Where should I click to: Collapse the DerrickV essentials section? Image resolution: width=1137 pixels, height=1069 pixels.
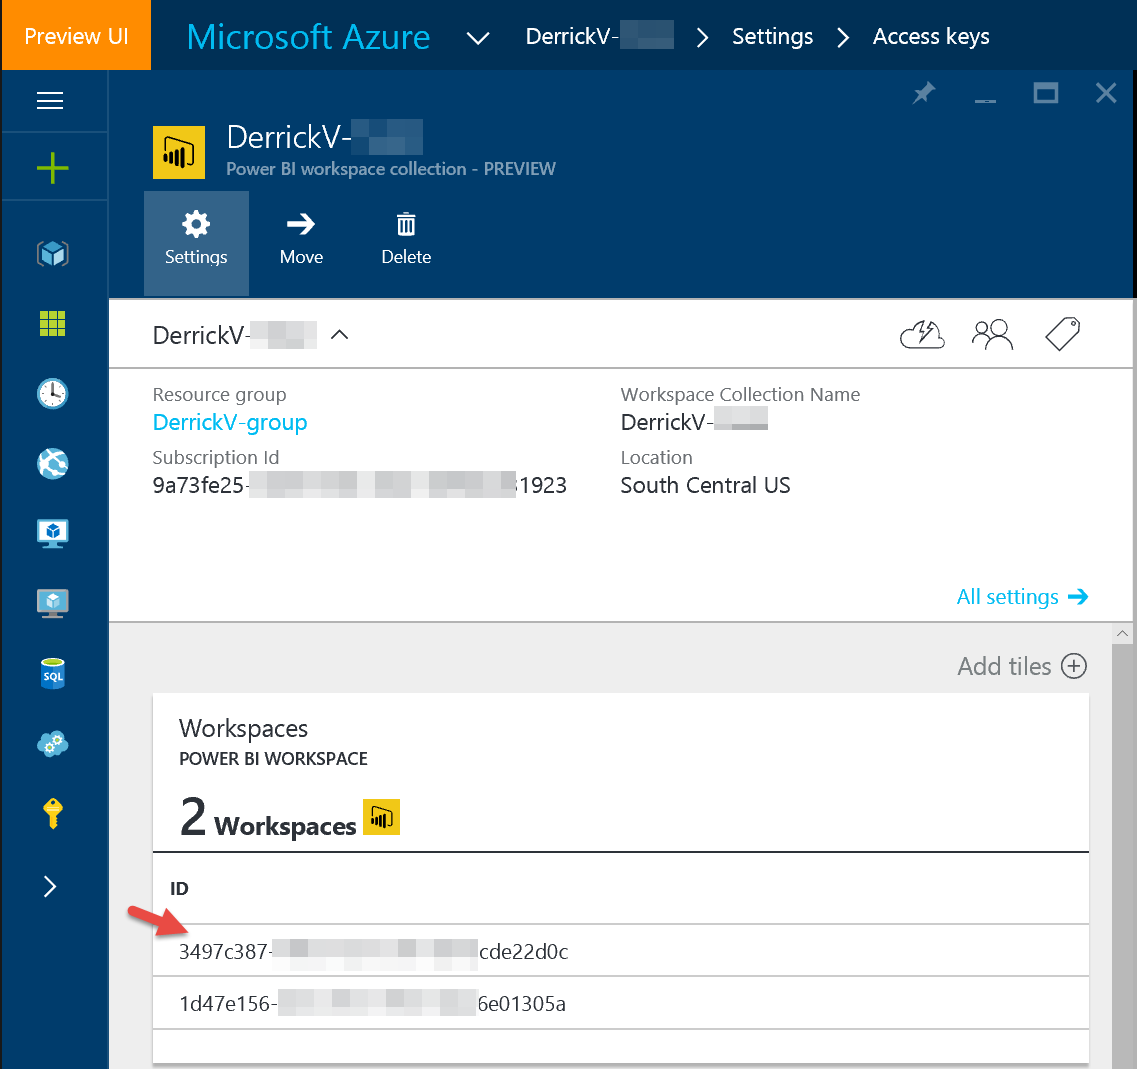(339, 335)
